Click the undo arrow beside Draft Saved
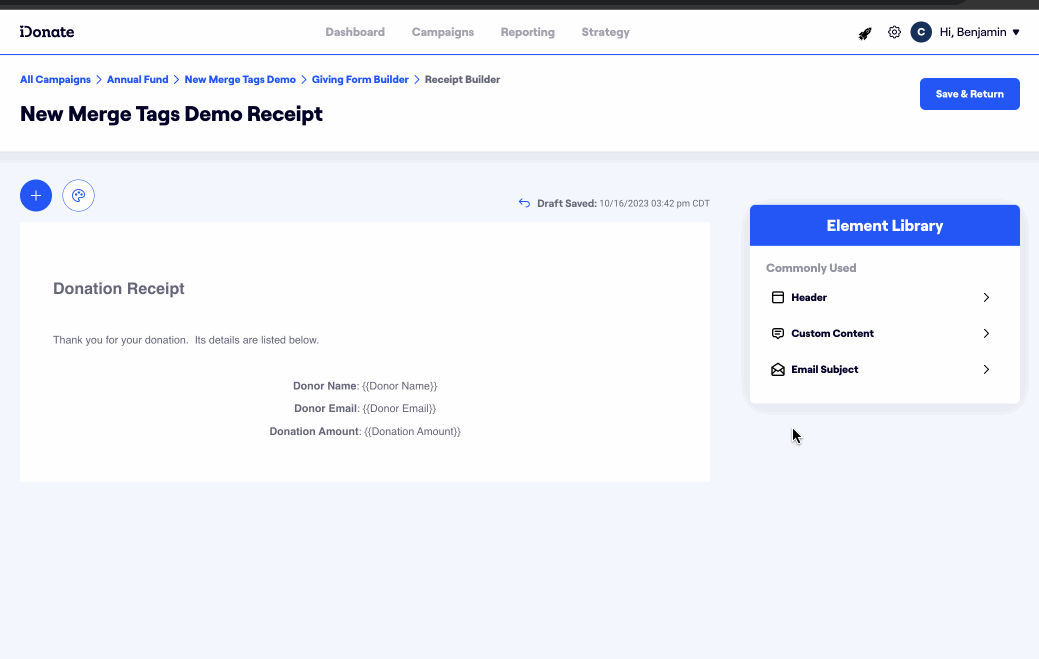 pyautogui.click(x=524, y=203)
